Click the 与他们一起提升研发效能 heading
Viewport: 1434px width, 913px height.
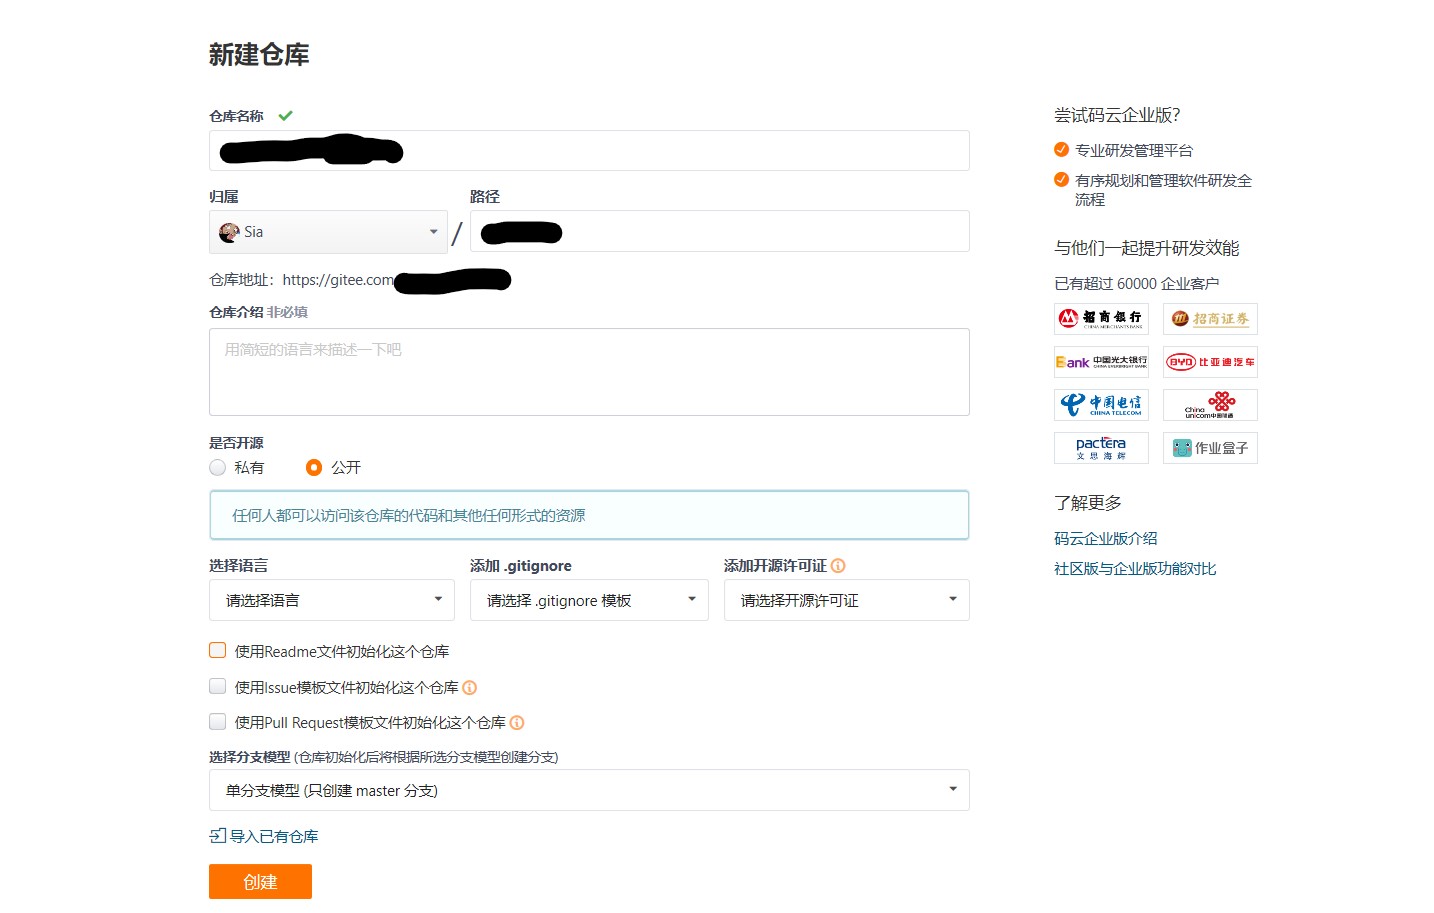point(1146,248)
